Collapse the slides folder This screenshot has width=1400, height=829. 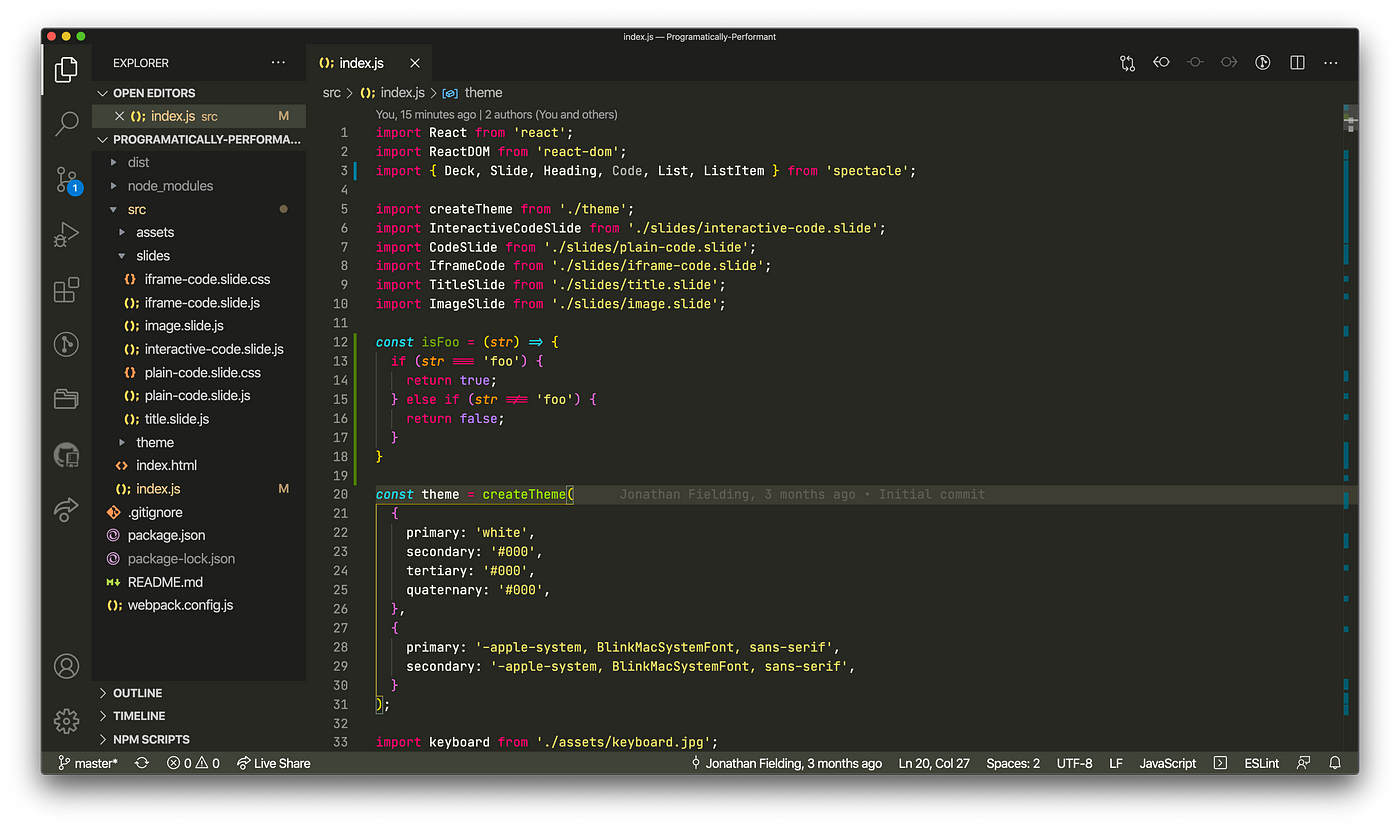tap(198, 256)
